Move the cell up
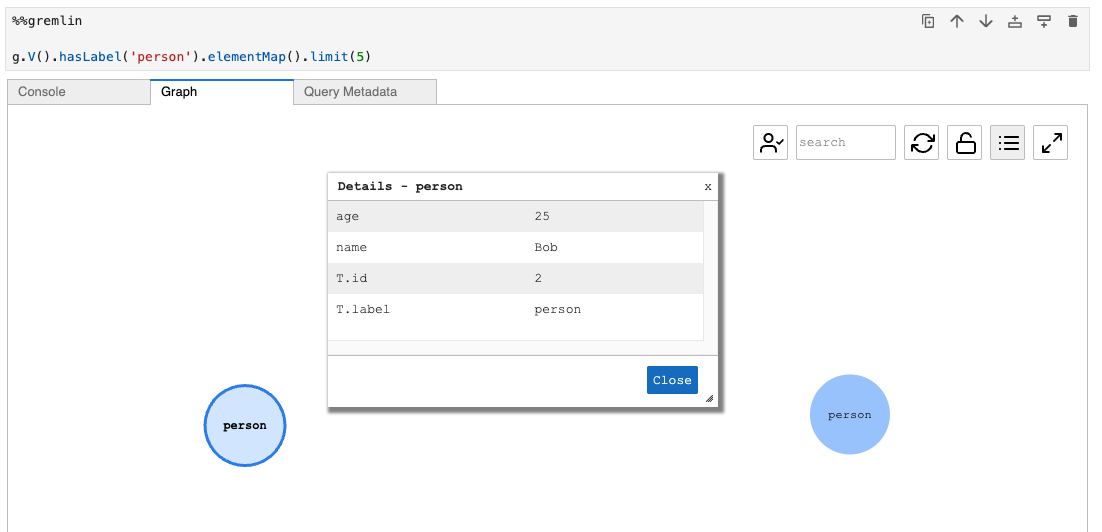The width and height of the screenshot is (1102, 532). coord(957,21)
